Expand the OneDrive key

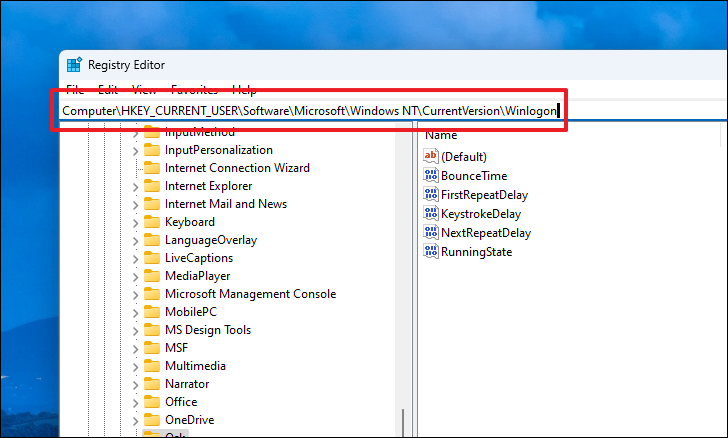[x=135, y=421]
